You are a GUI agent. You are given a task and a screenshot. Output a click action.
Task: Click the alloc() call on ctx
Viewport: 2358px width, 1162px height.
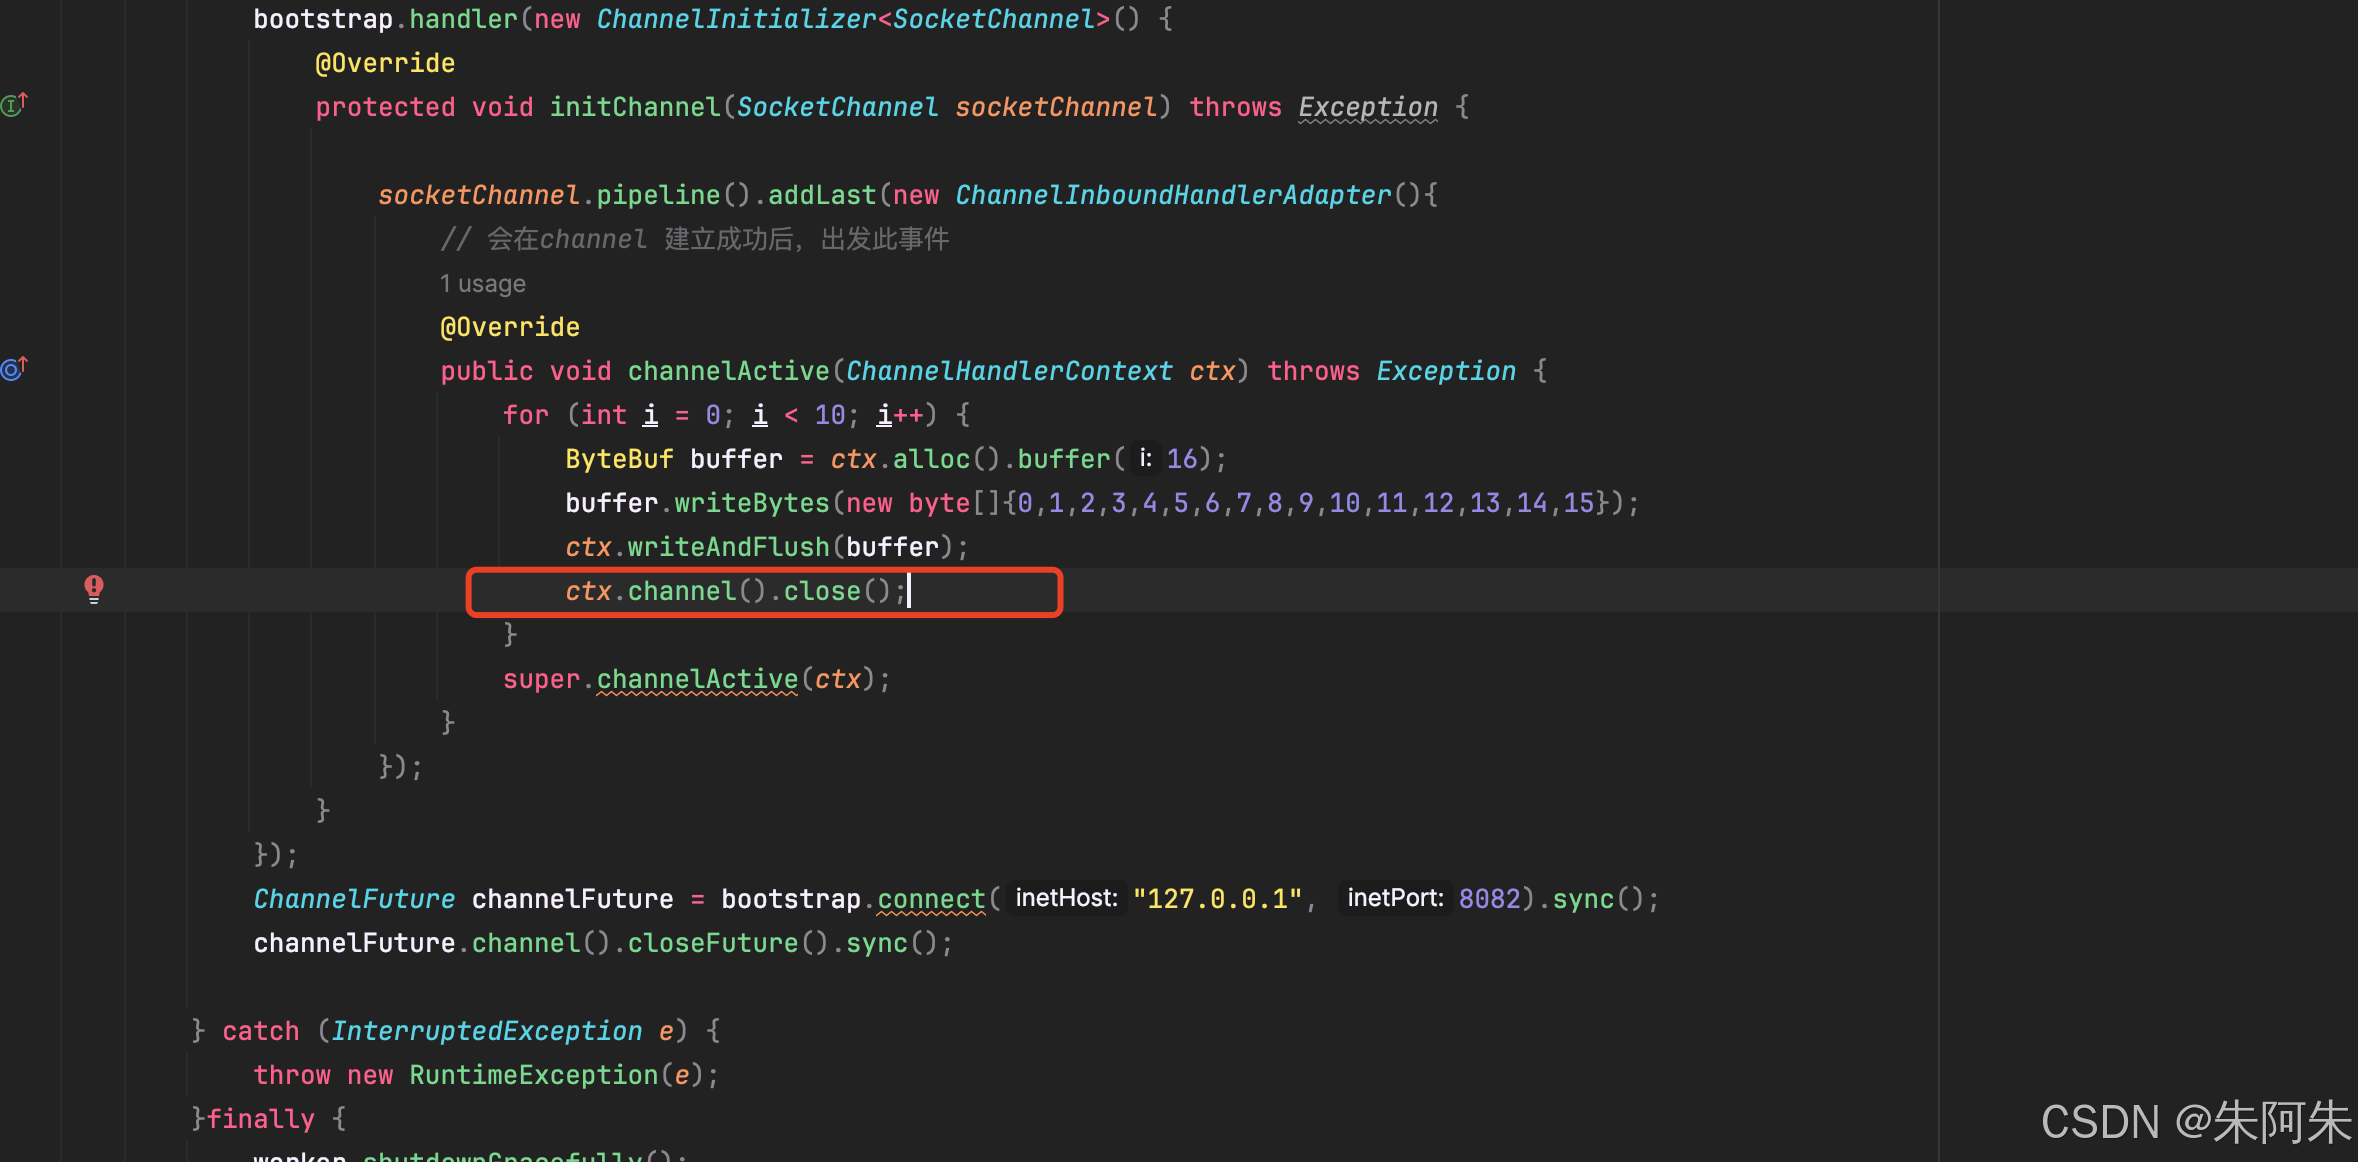946,459
